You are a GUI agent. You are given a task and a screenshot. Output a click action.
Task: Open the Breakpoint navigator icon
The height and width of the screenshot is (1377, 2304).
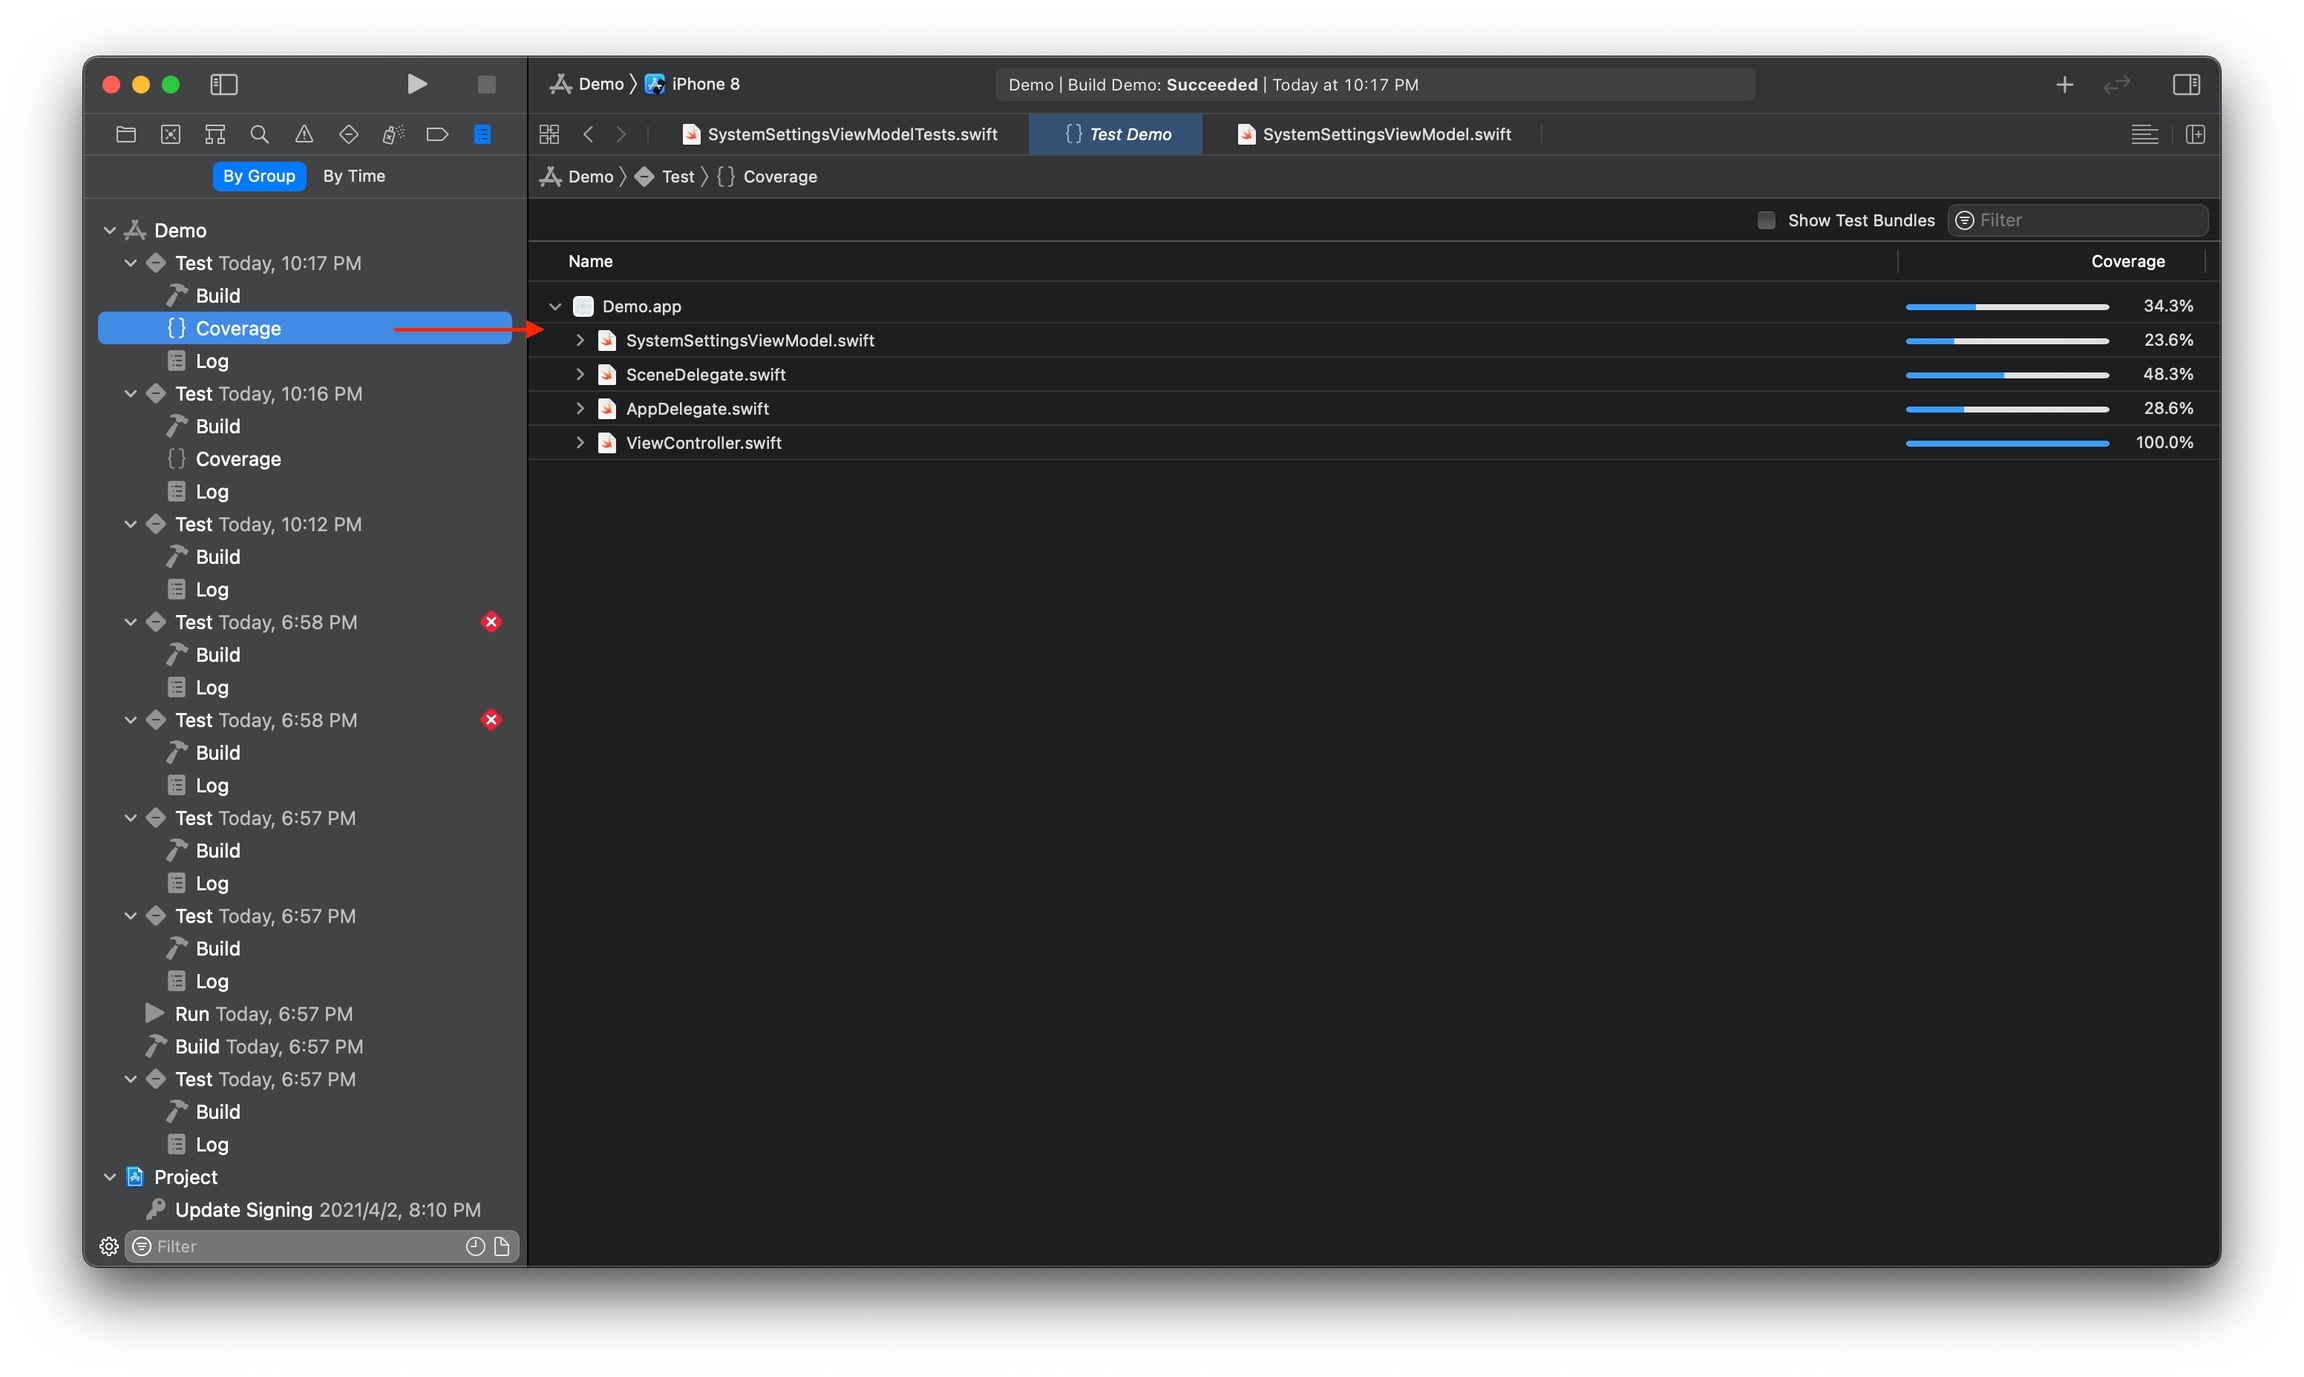437,134
